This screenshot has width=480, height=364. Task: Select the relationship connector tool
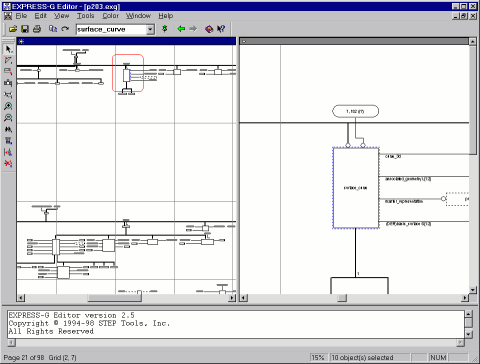(x=8, y=95)
